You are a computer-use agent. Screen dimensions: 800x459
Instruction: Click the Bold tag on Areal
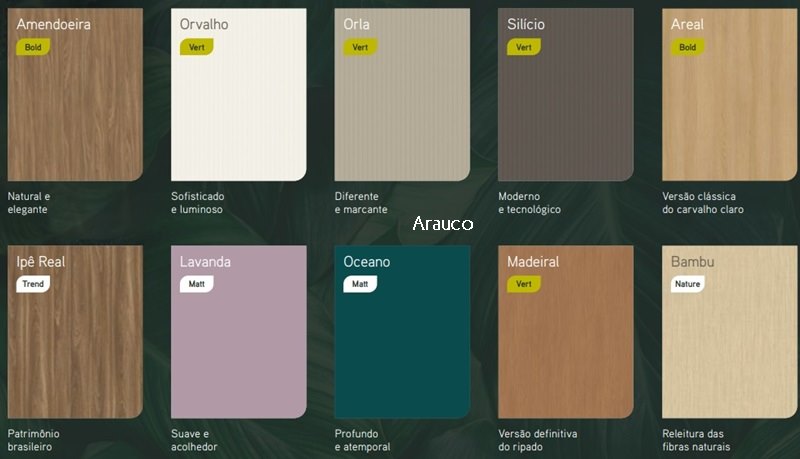[688, 47]
